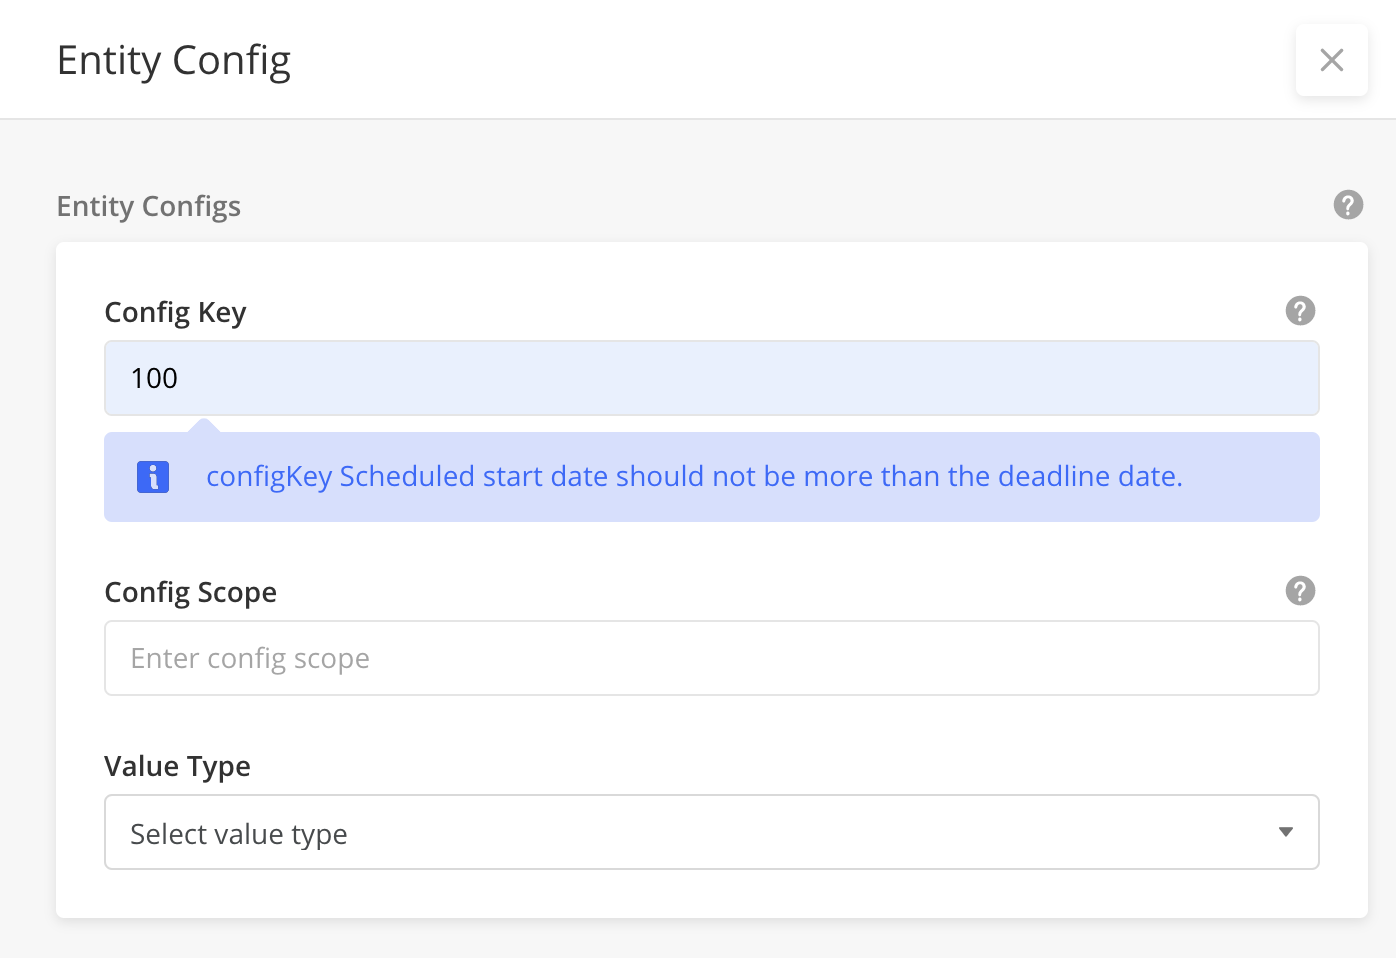The image size is (1396, 958).
Task: Click the Config Key field label
Action: 175,312
